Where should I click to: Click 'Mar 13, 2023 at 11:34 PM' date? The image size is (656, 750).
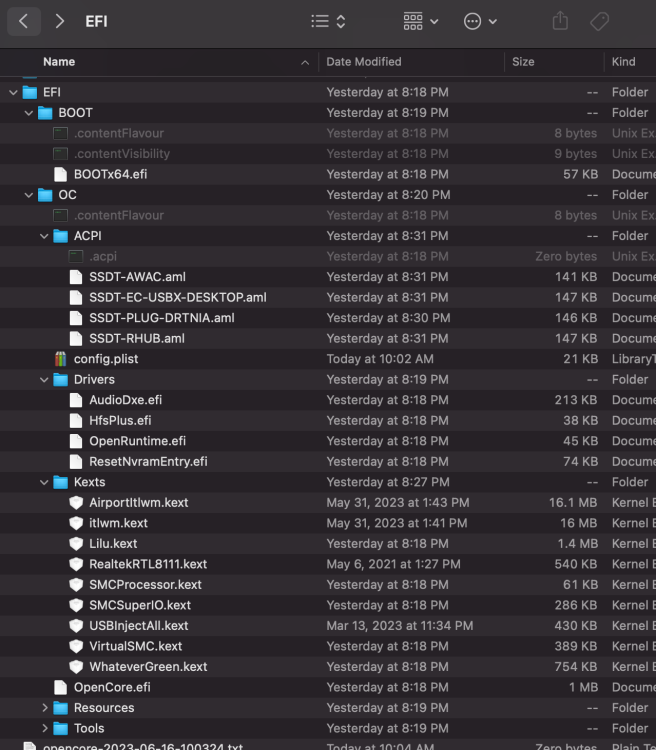coord(400,626)
